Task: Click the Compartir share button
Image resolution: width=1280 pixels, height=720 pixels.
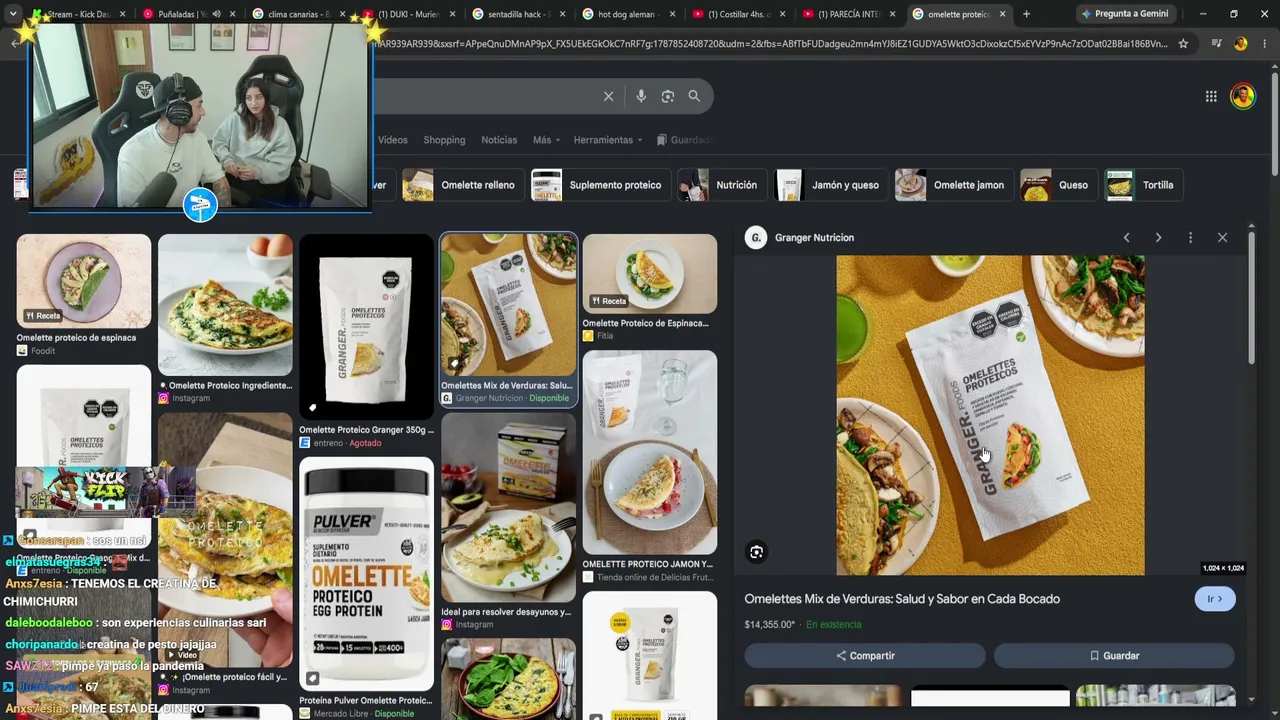Action: click(865, 656)
